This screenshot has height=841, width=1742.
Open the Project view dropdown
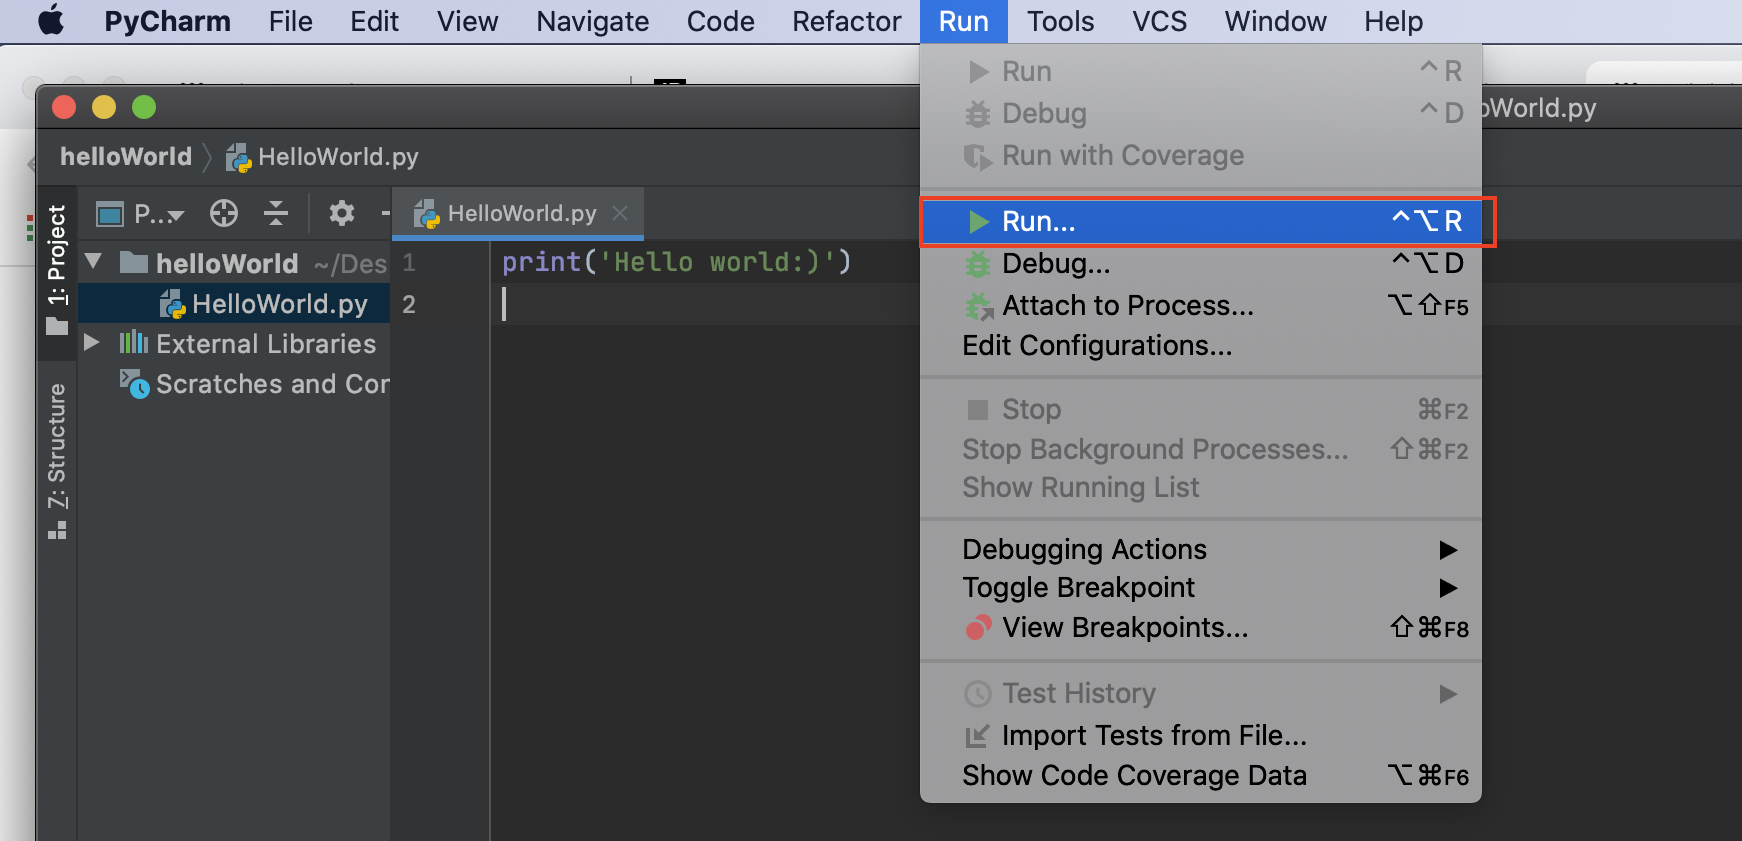(x=140, y=214)
